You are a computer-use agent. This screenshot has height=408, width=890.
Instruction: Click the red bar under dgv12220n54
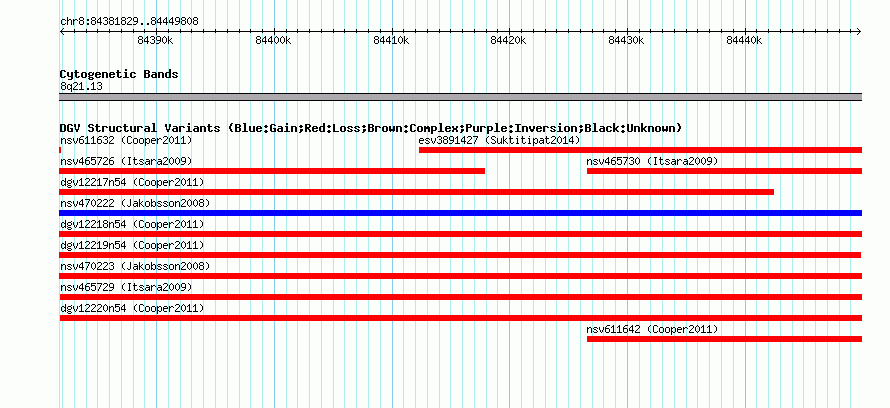tap(460, 318)
